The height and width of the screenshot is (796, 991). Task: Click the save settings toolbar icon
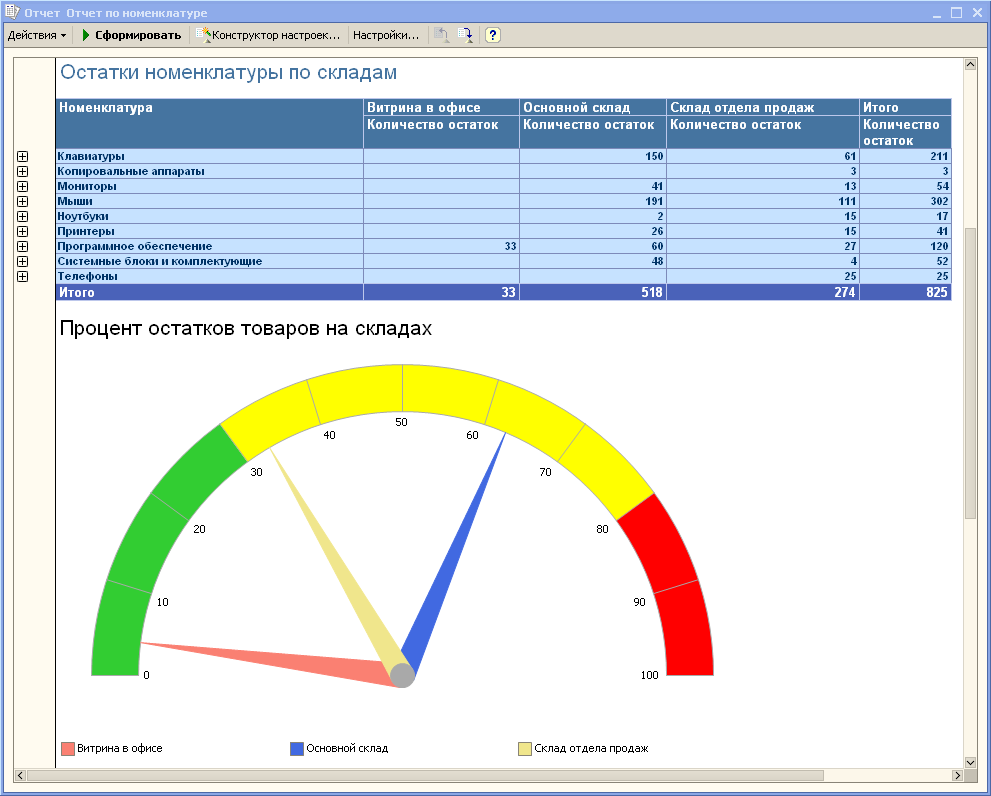point(465,35)
